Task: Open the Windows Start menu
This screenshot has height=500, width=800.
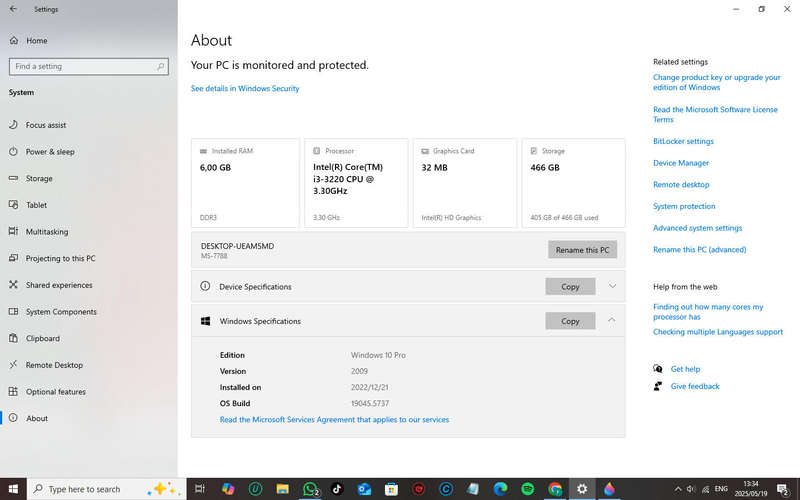Action: (13, 489)
